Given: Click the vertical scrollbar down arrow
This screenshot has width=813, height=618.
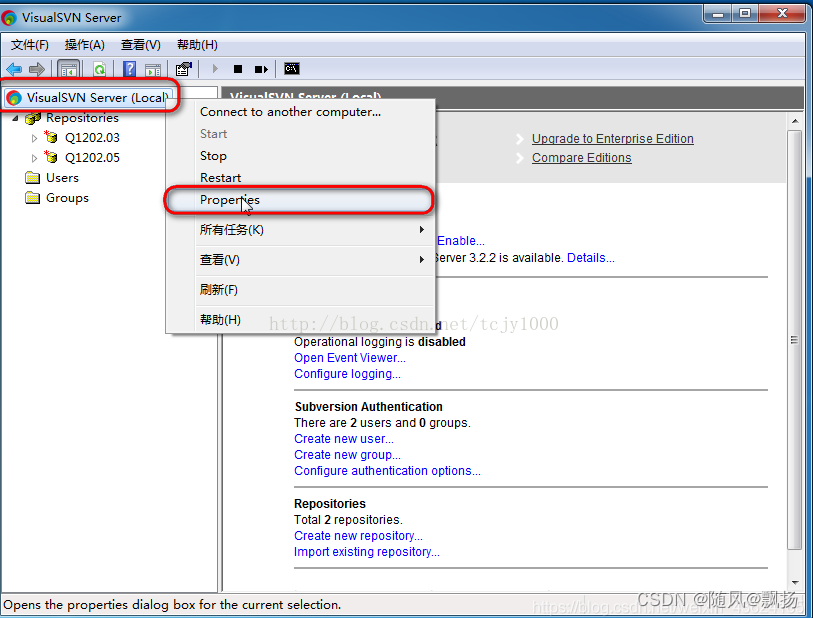Looking at the screenshot, I should (795, 584).
